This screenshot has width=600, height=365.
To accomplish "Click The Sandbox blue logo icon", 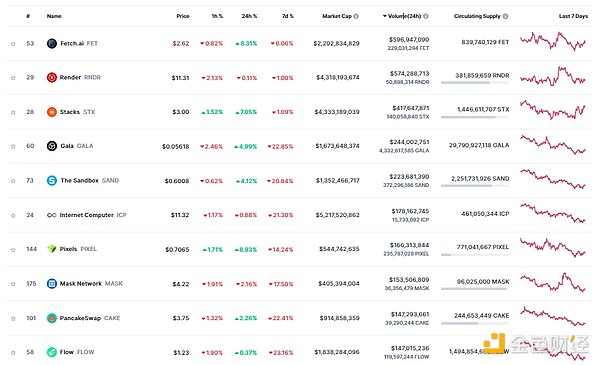I will point(52,180).
